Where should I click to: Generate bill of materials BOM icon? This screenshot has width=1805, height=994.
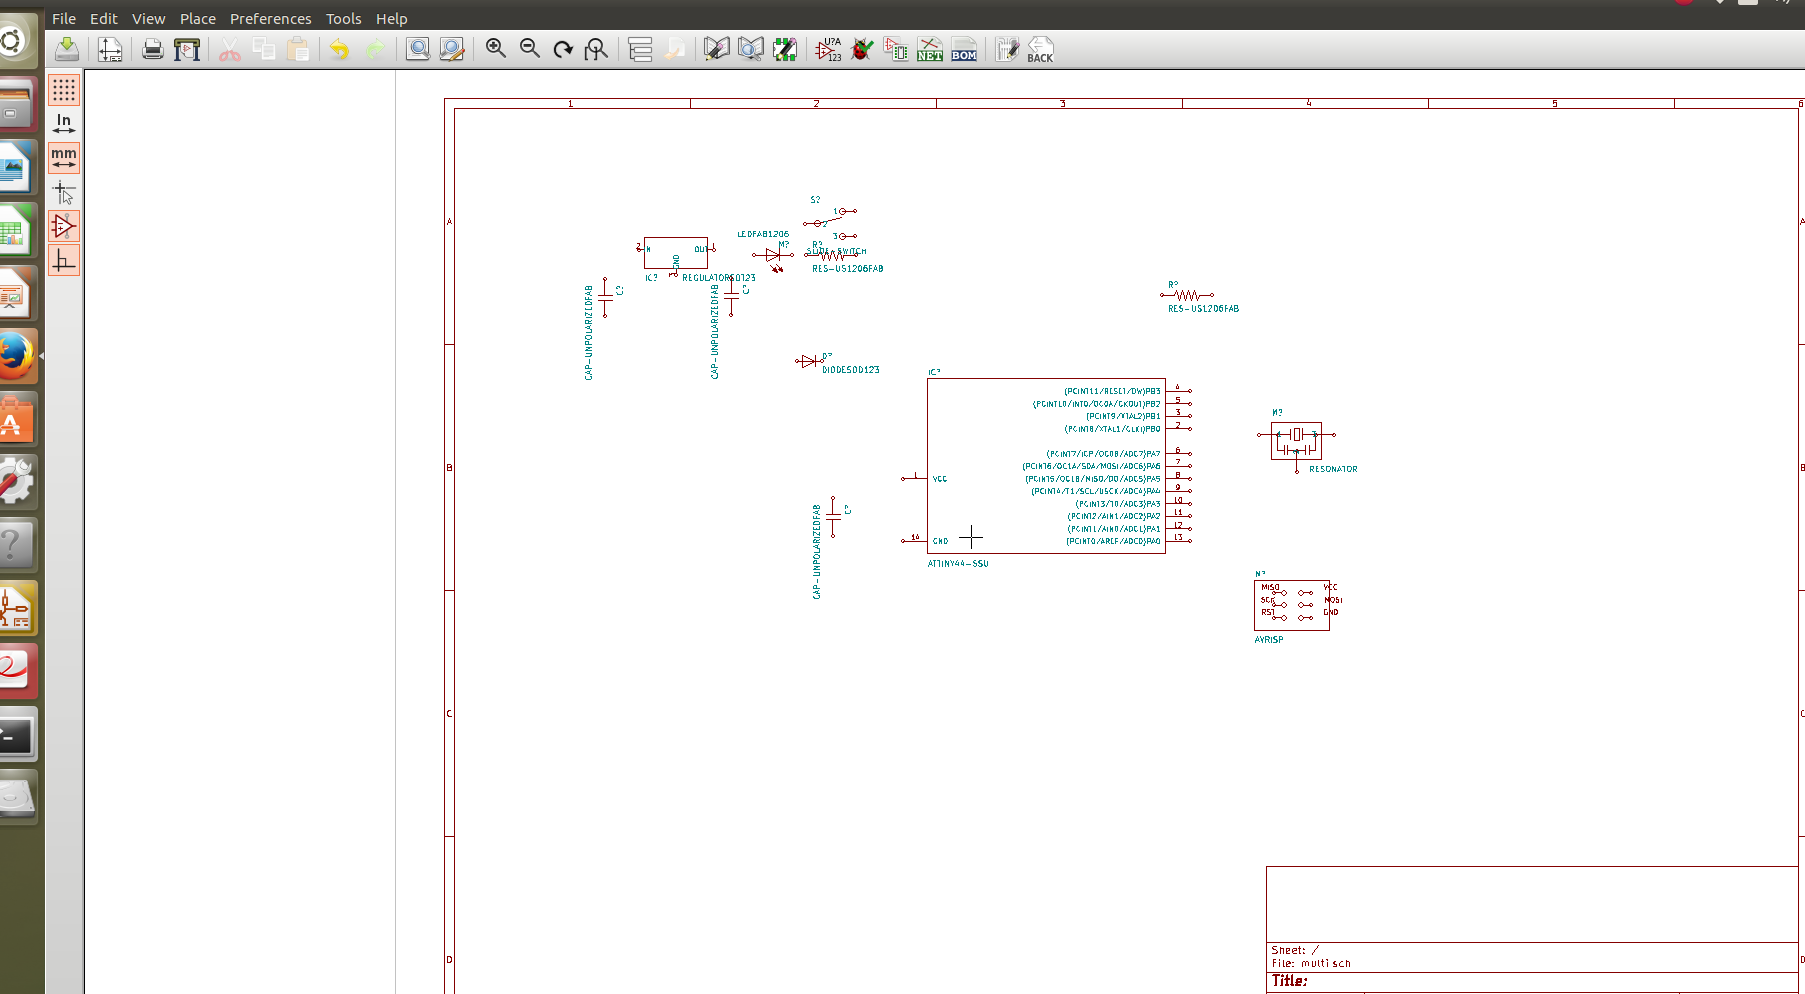(x=964, y=49)
